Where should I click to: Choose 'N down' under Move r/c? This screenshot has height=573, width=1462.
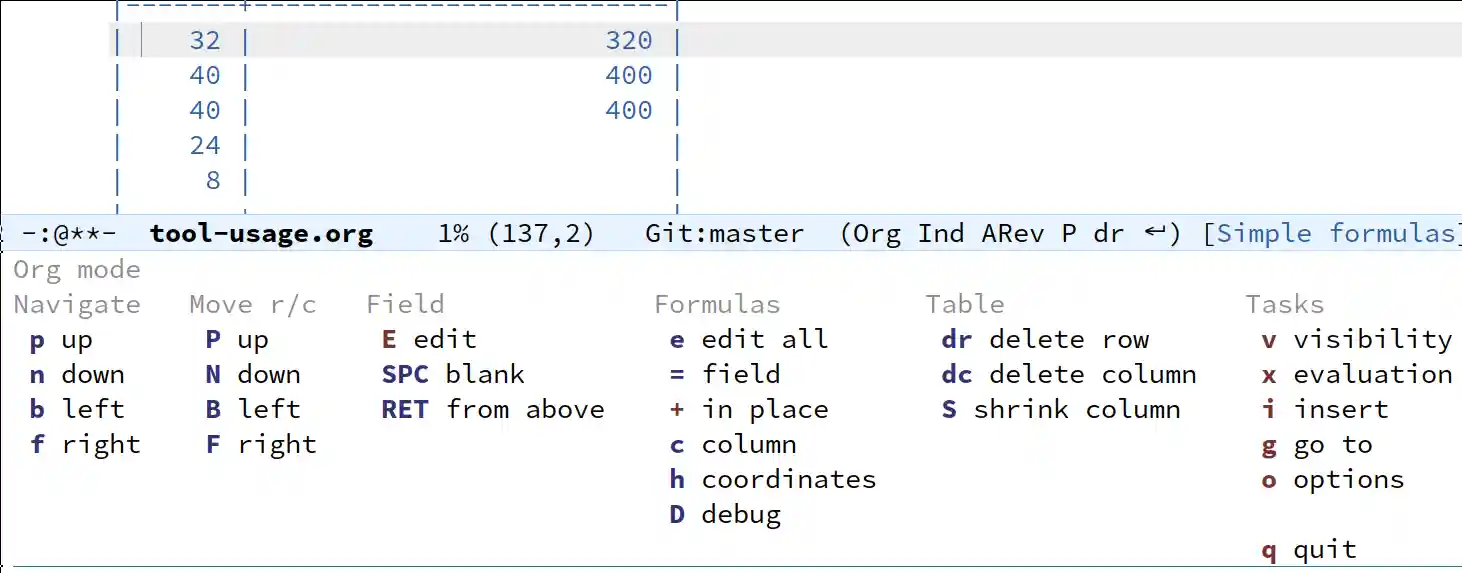(x=253, y=375)
